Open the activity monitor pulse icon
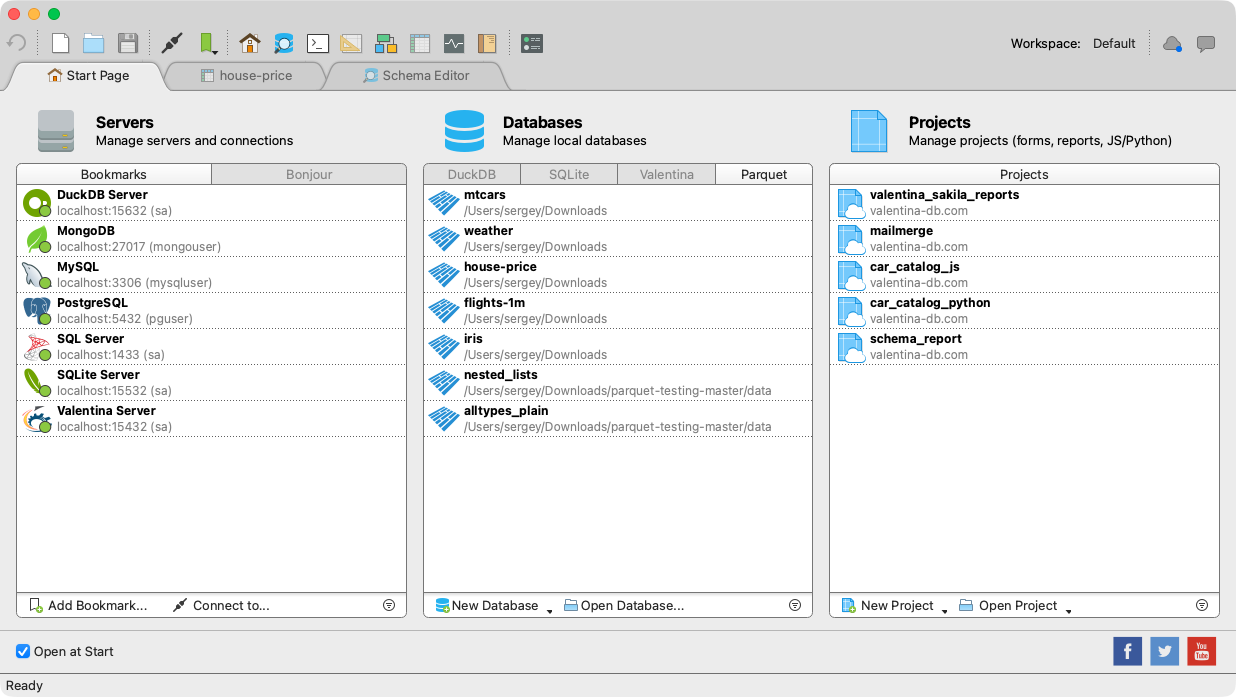The width and height of the screenshot is (1236, 697). (x=454, y=43)
